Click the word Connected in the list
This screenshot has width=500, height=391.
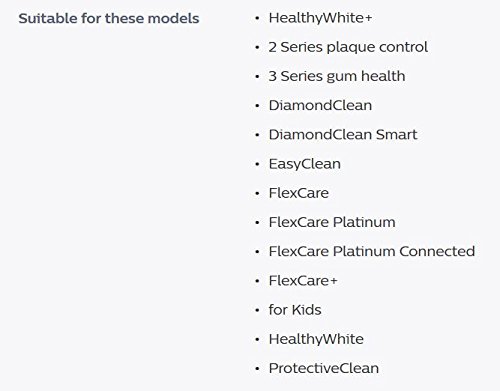point(437,251)
